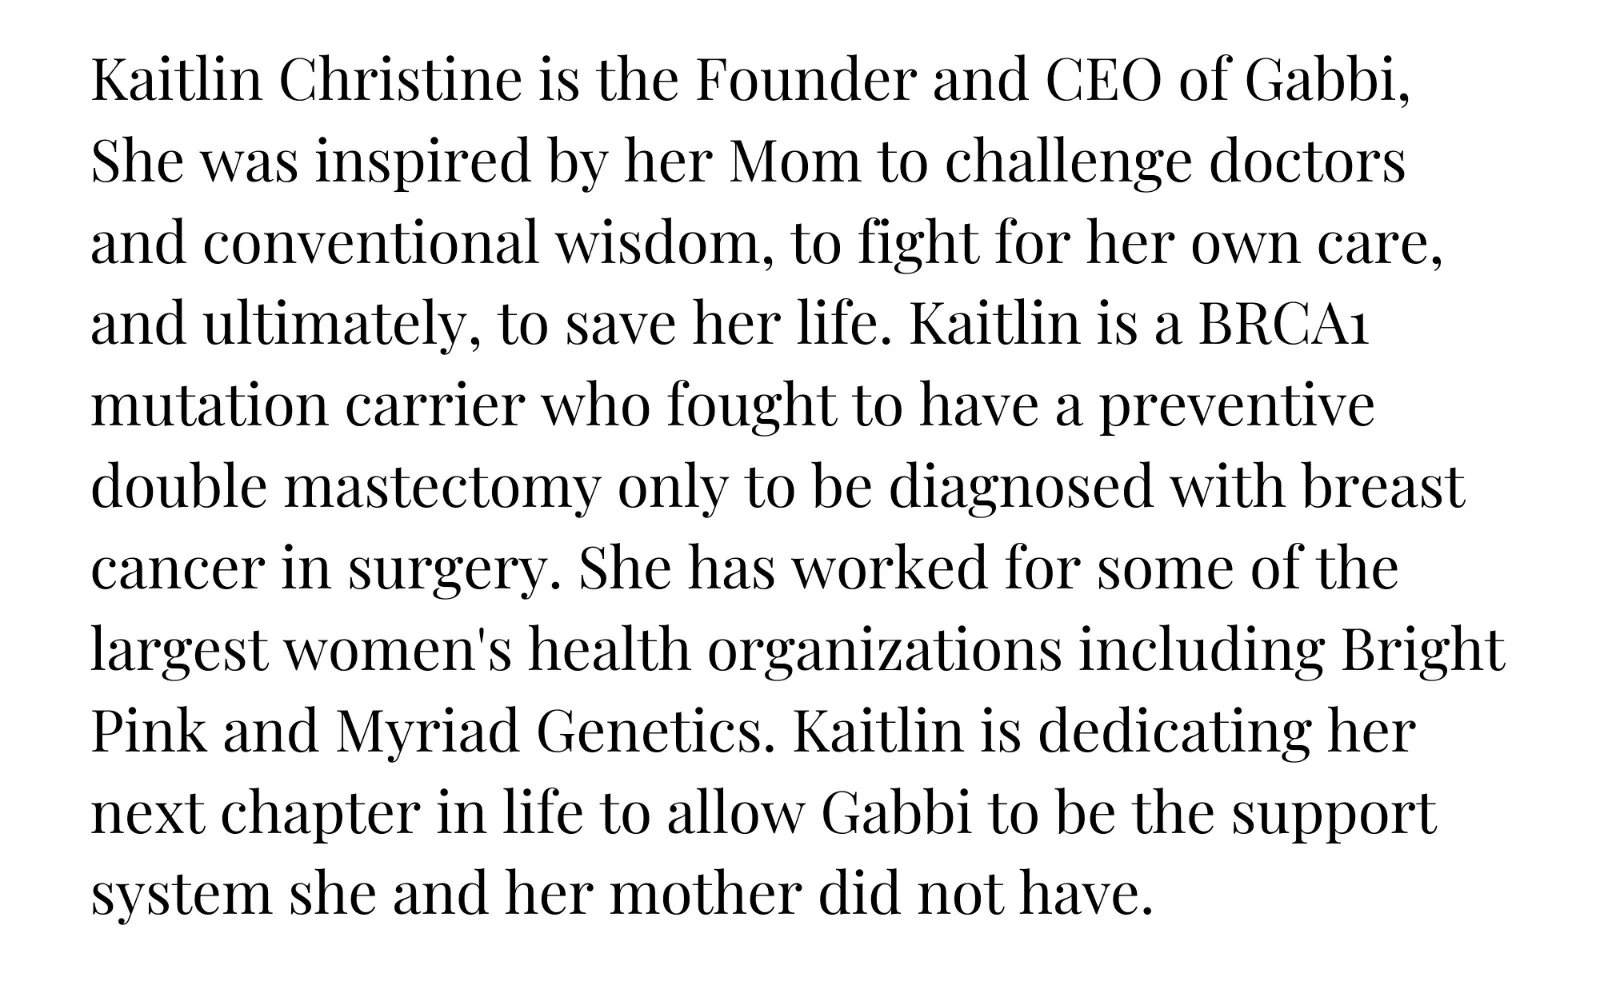1600x981 pixels.
Task: Click on the word "mastectomy"
Action: [443, 487]
